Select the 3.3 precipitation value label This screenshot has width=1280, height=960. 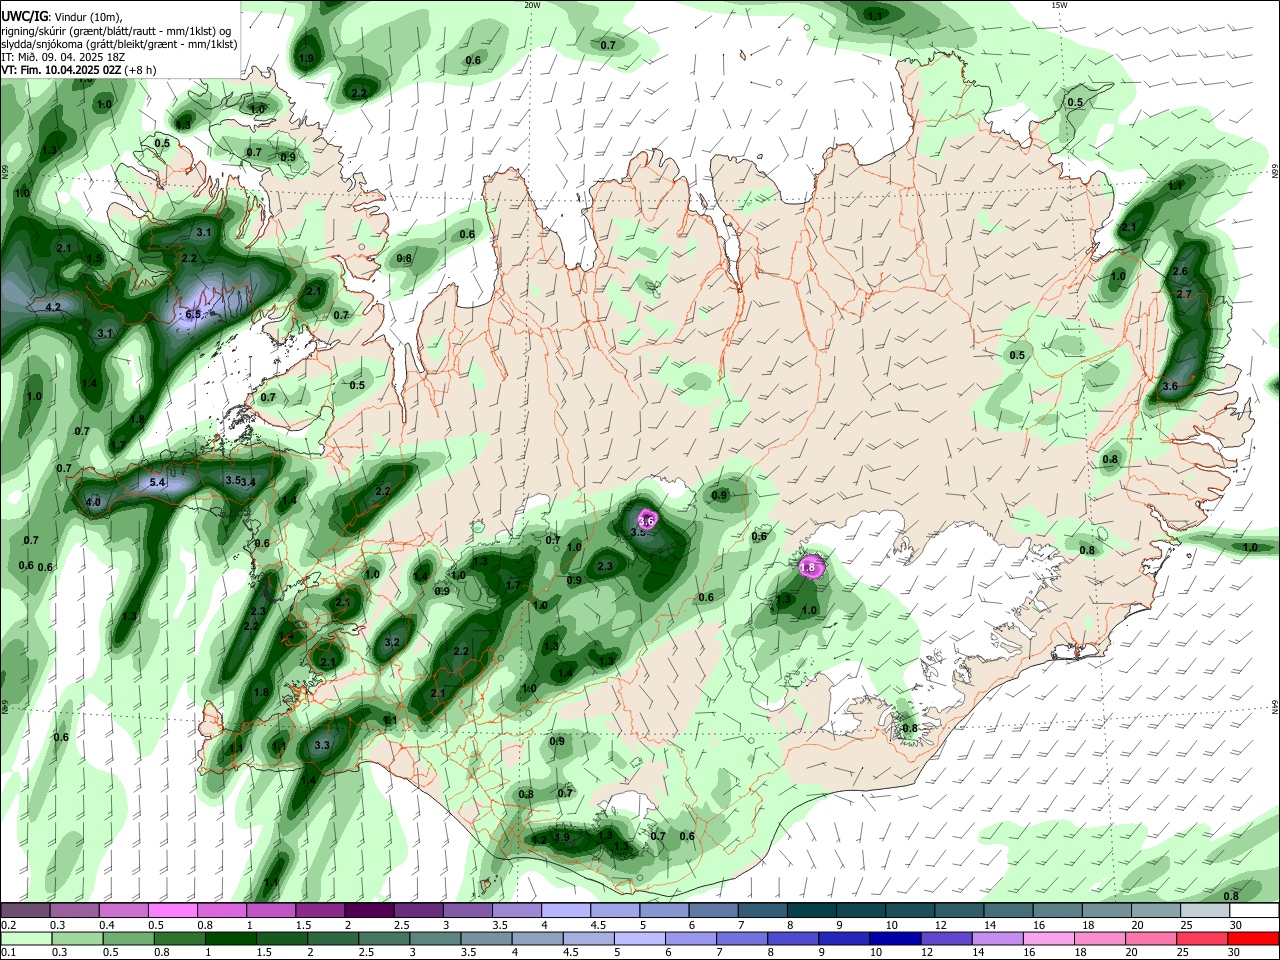click(322, 745)
